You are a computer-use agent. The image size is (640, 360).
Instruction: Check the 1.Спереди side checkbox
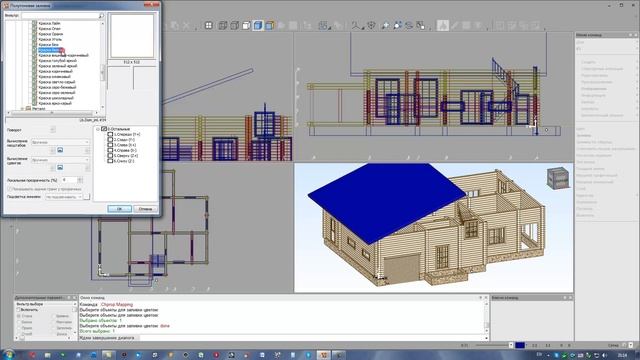click(x=110, y=134)
